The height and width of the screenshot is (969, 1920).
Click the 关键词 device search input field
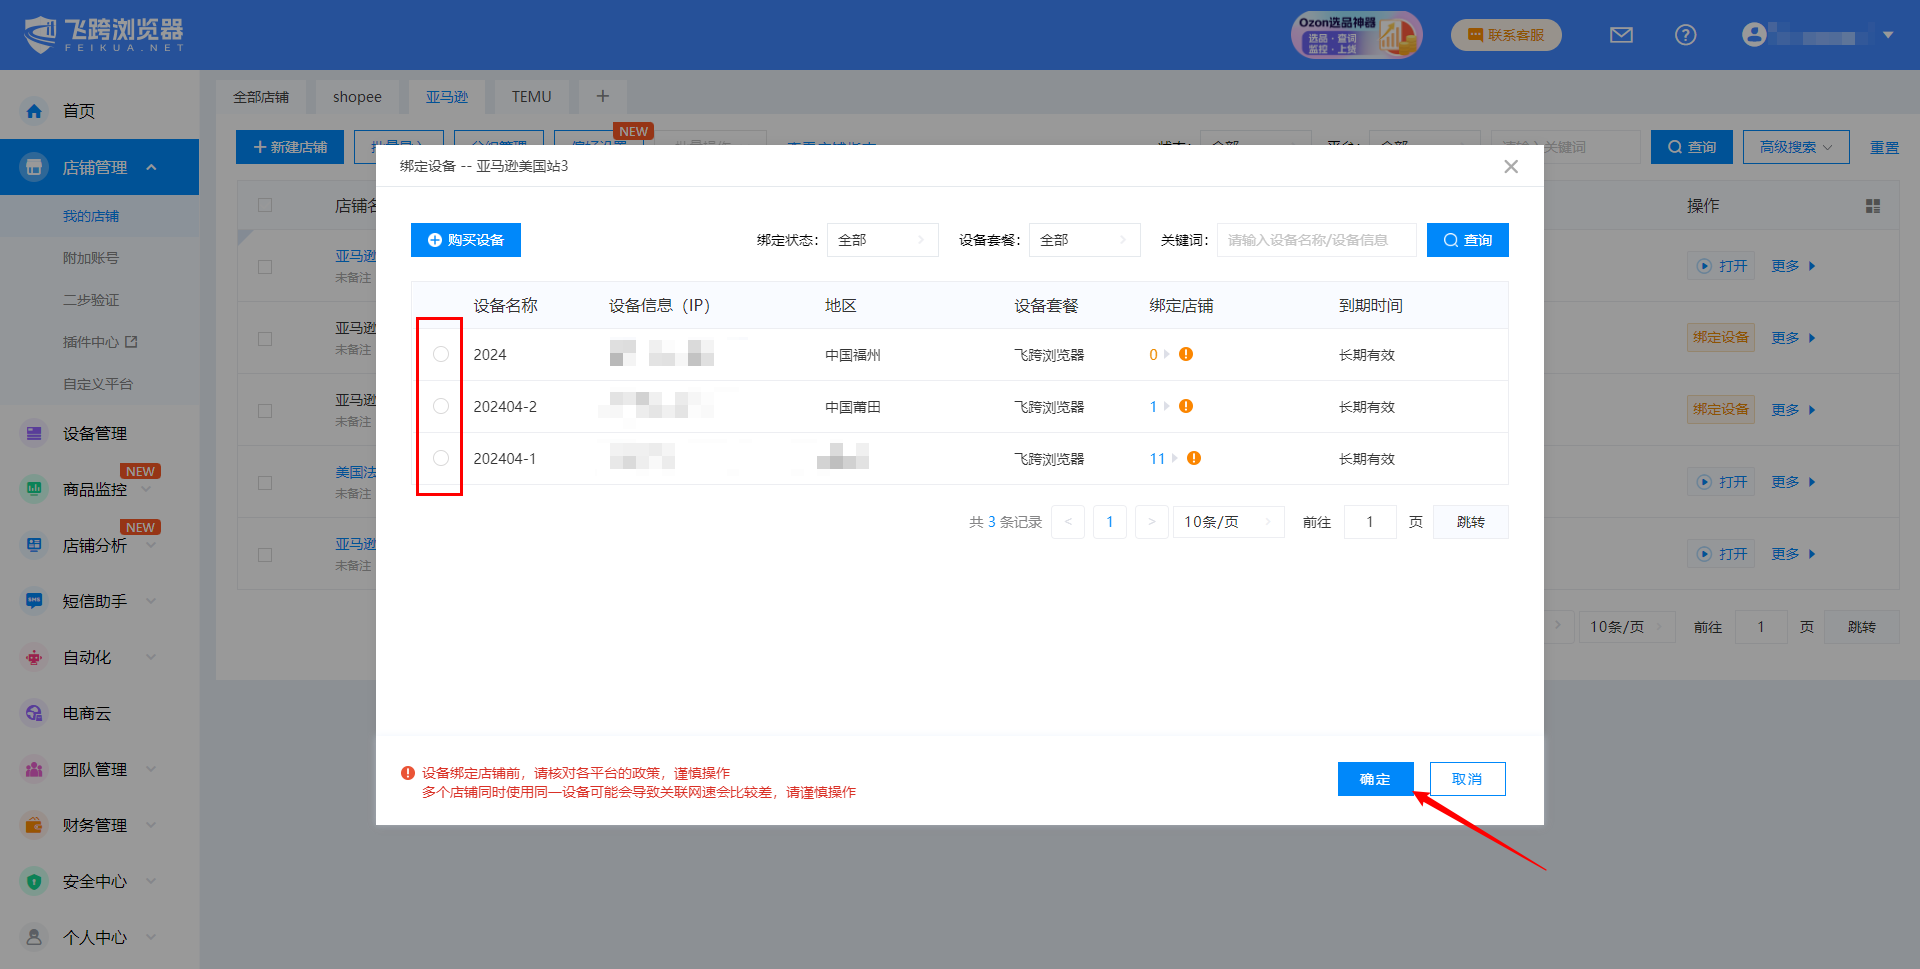[1315, 240]
